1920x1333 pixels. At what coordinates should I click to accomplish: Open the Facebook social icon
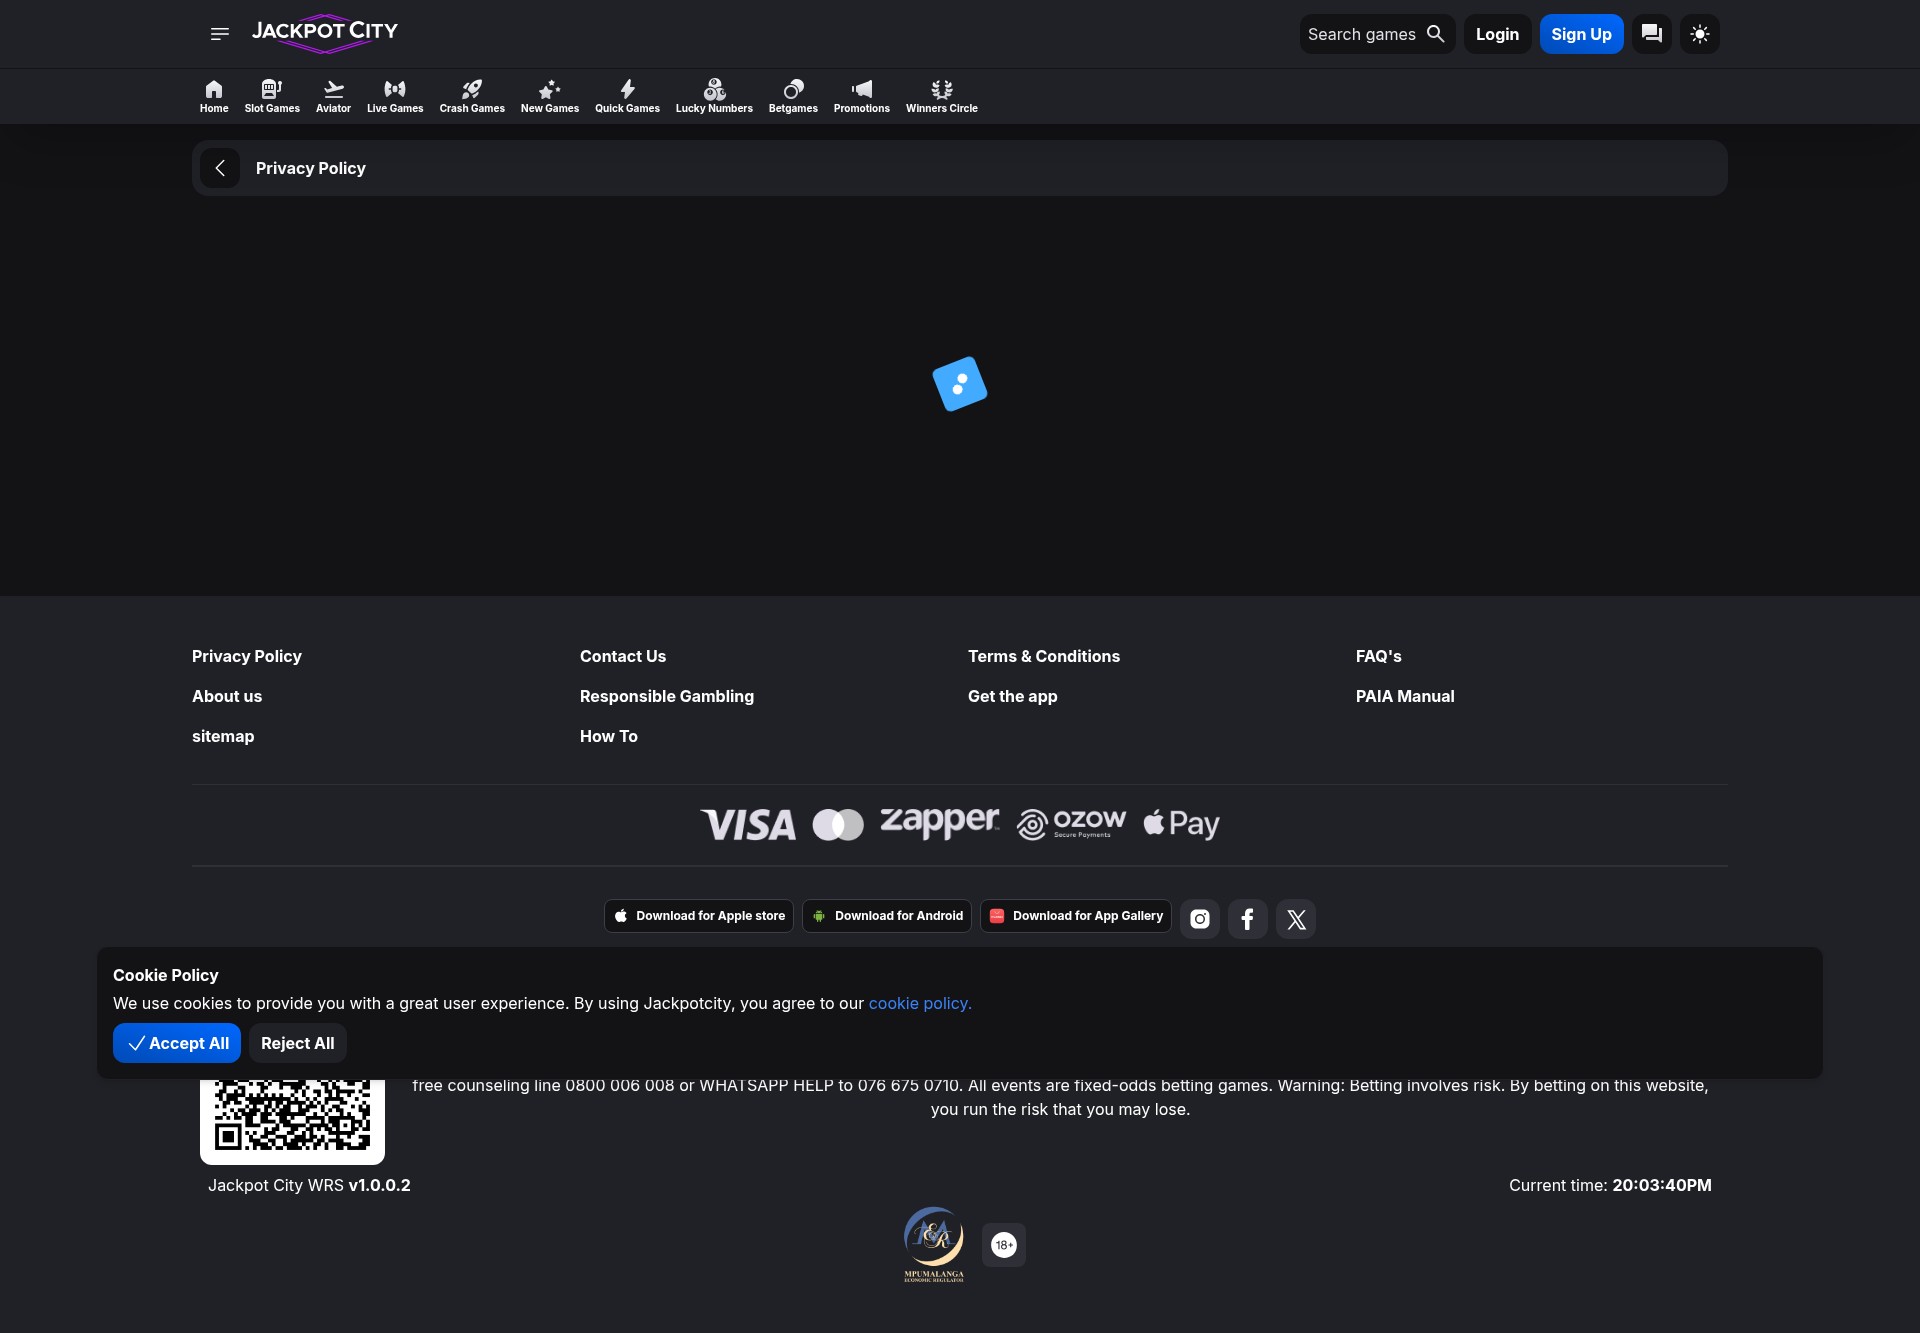tap(1248, 919)
